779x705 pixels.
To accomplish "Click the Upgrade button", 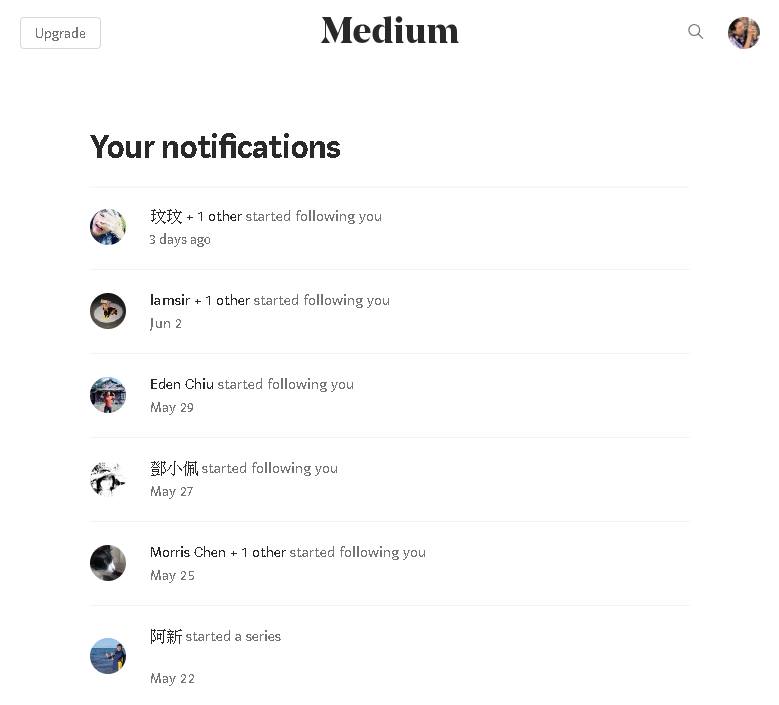I will pyautogui.click(x=60, y=33).
